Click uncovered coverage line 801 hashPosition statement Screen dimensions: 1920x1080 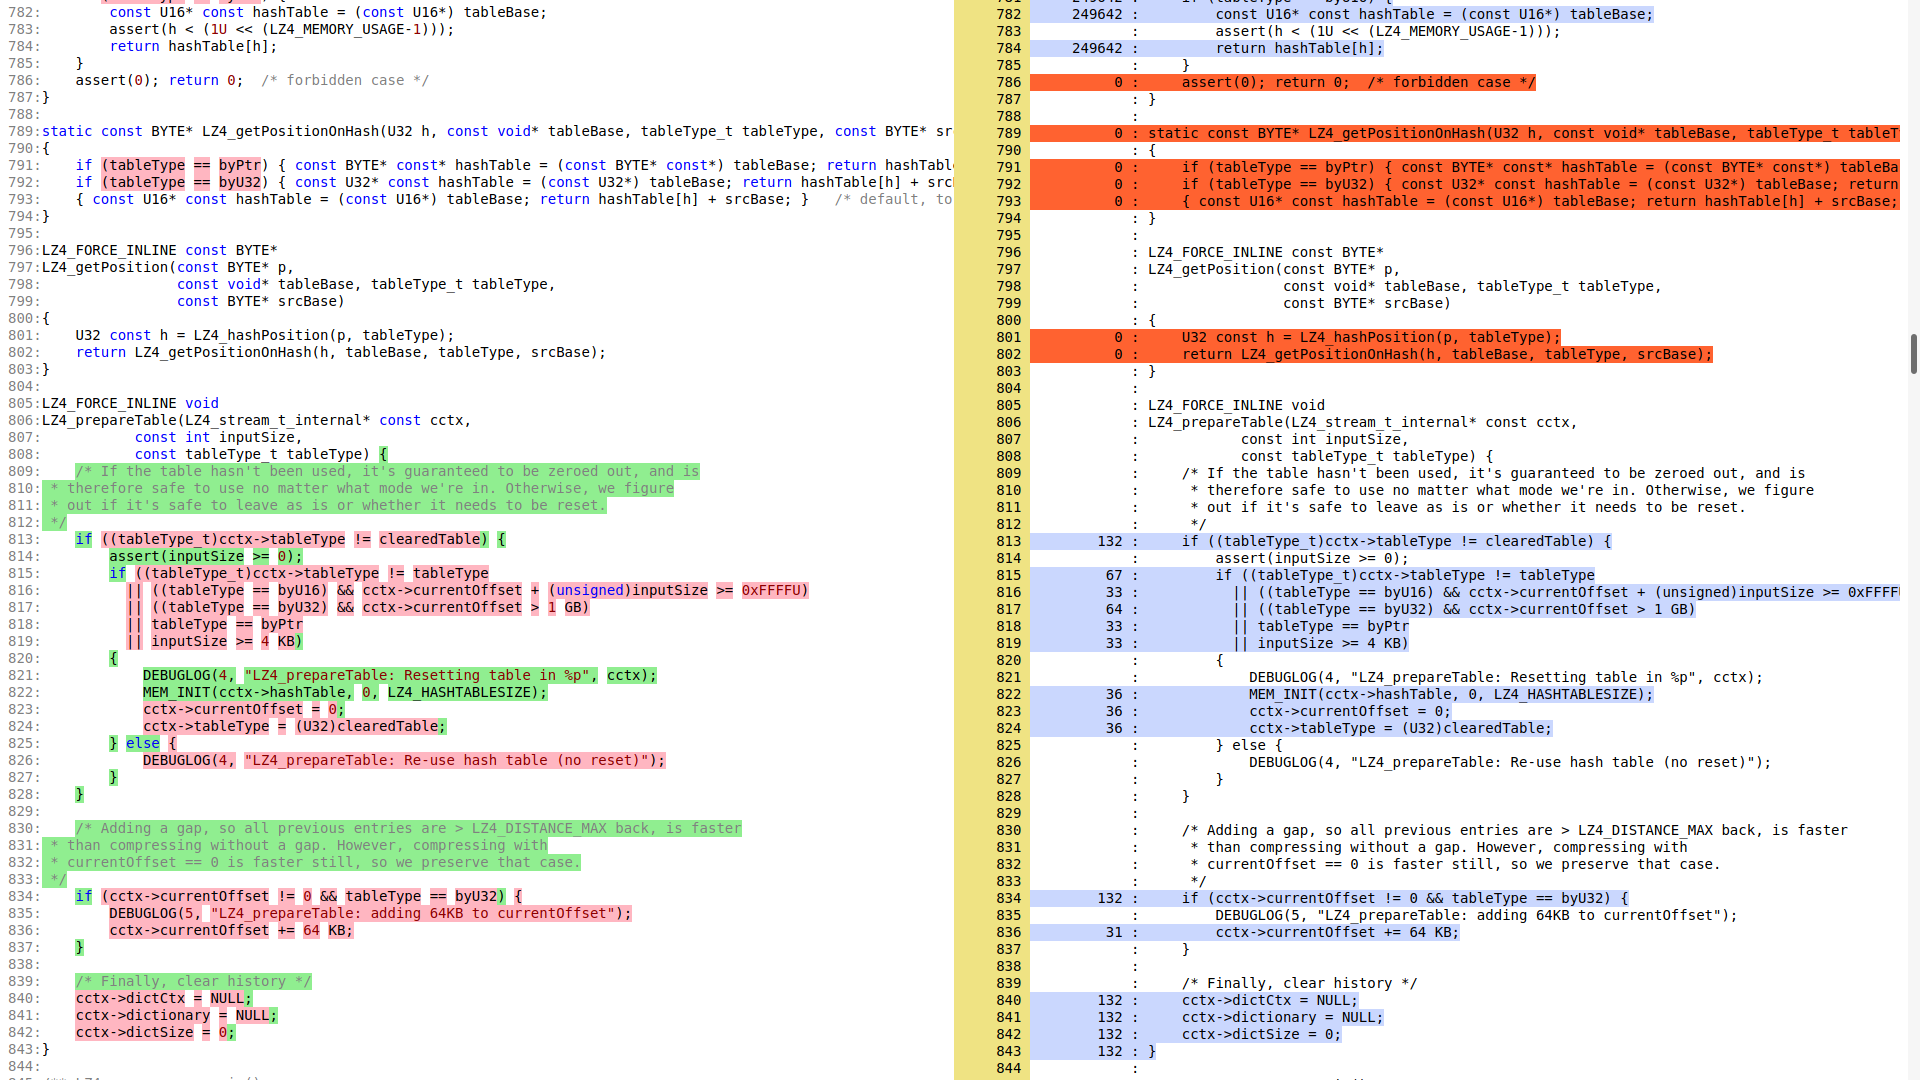[1370, 337]
